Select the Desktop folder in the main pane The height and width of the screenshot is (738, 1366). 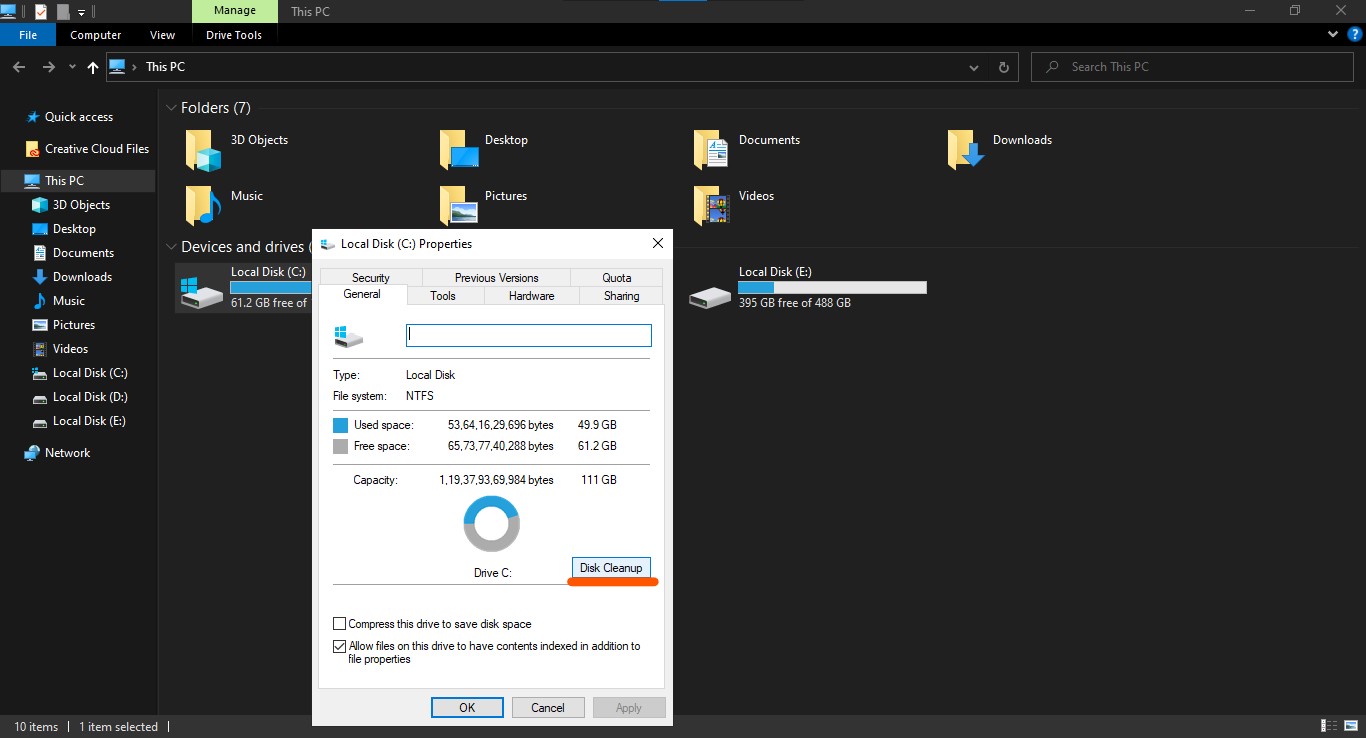point(483,149)
